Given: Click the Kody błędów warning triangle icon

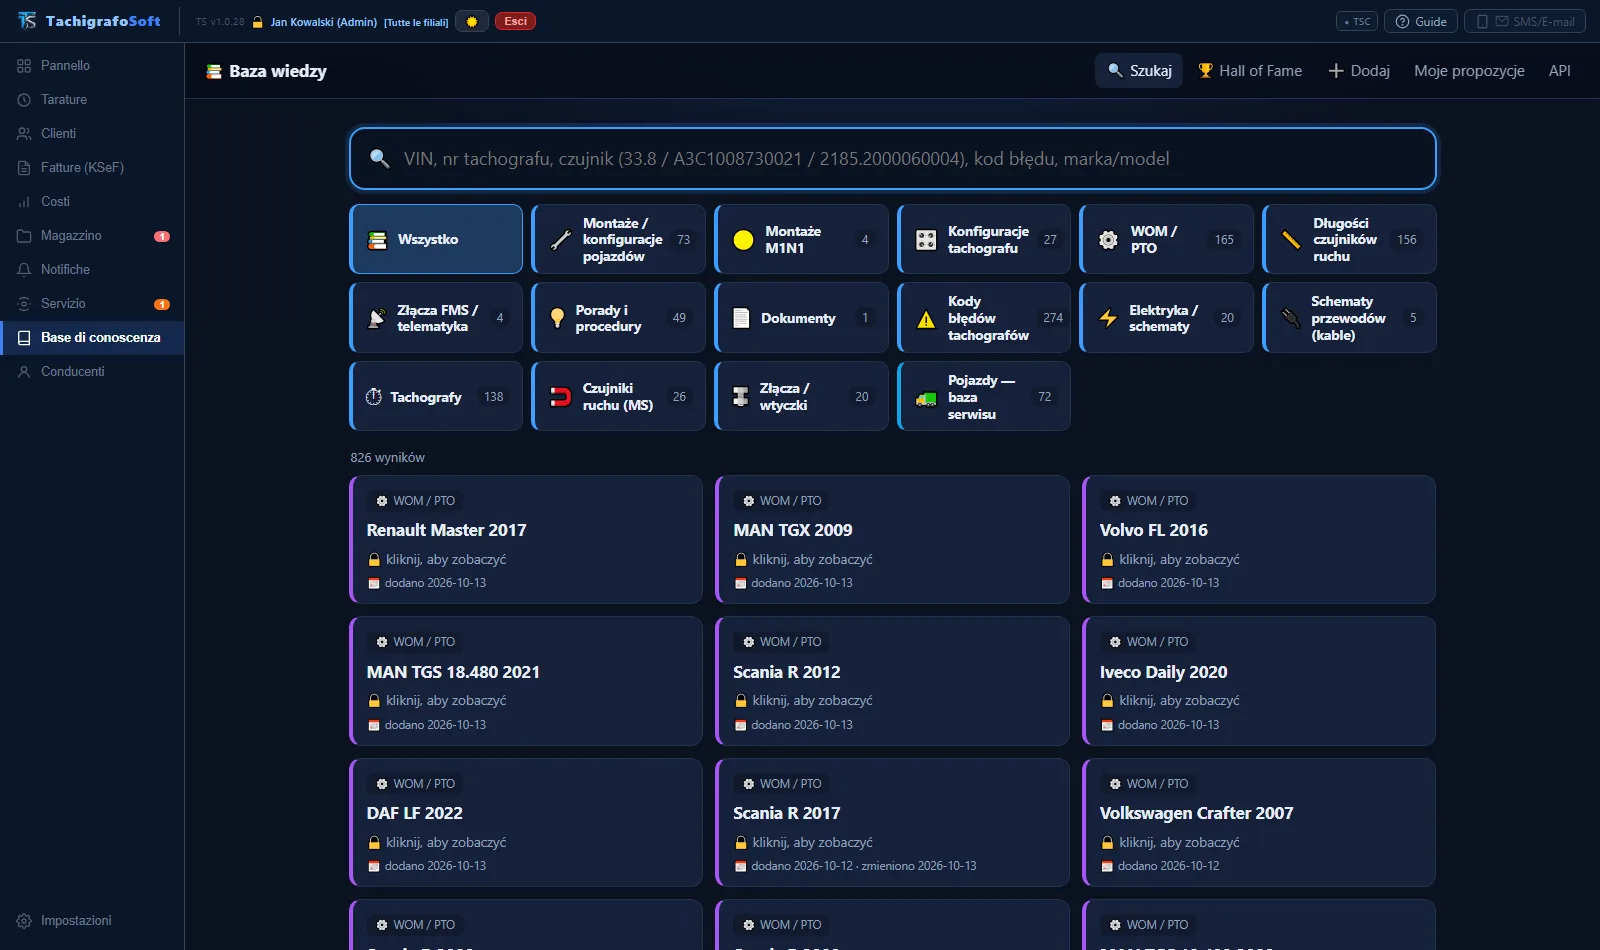Looking at the screenshot, I should click(926, 319).
